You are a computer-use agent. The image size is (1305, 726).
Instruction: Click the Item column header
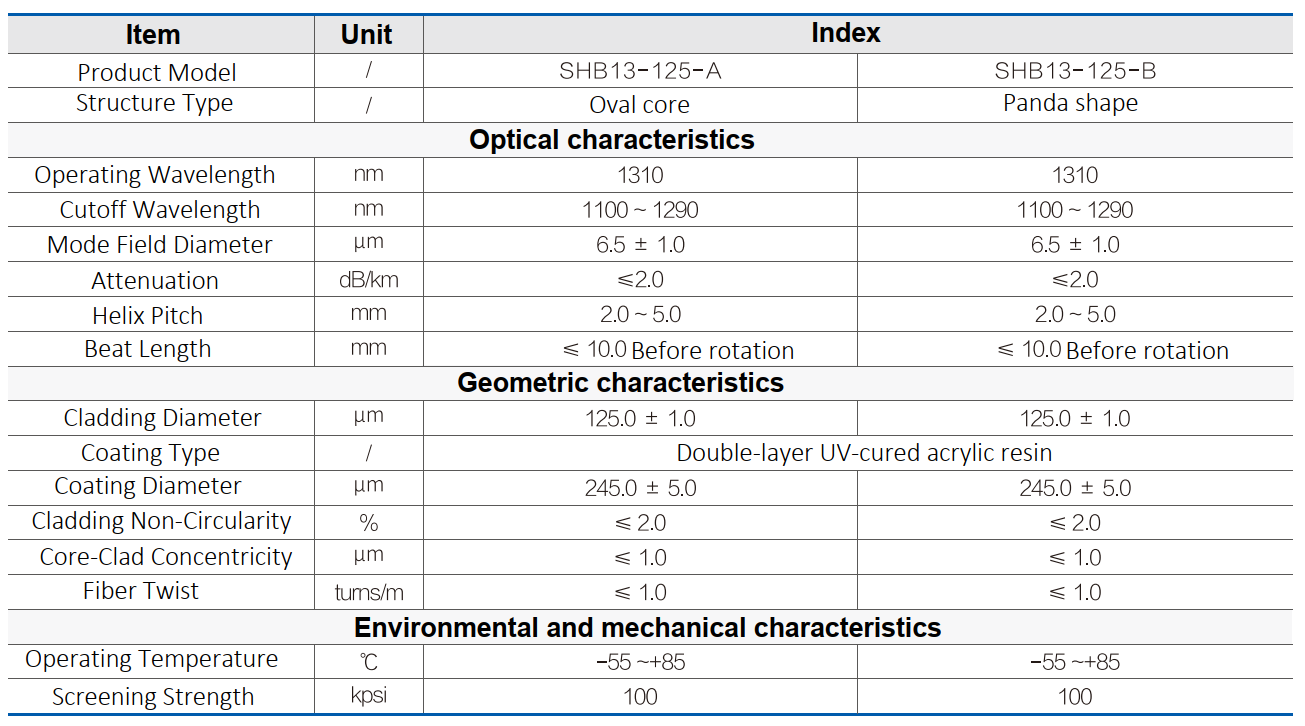153,34
